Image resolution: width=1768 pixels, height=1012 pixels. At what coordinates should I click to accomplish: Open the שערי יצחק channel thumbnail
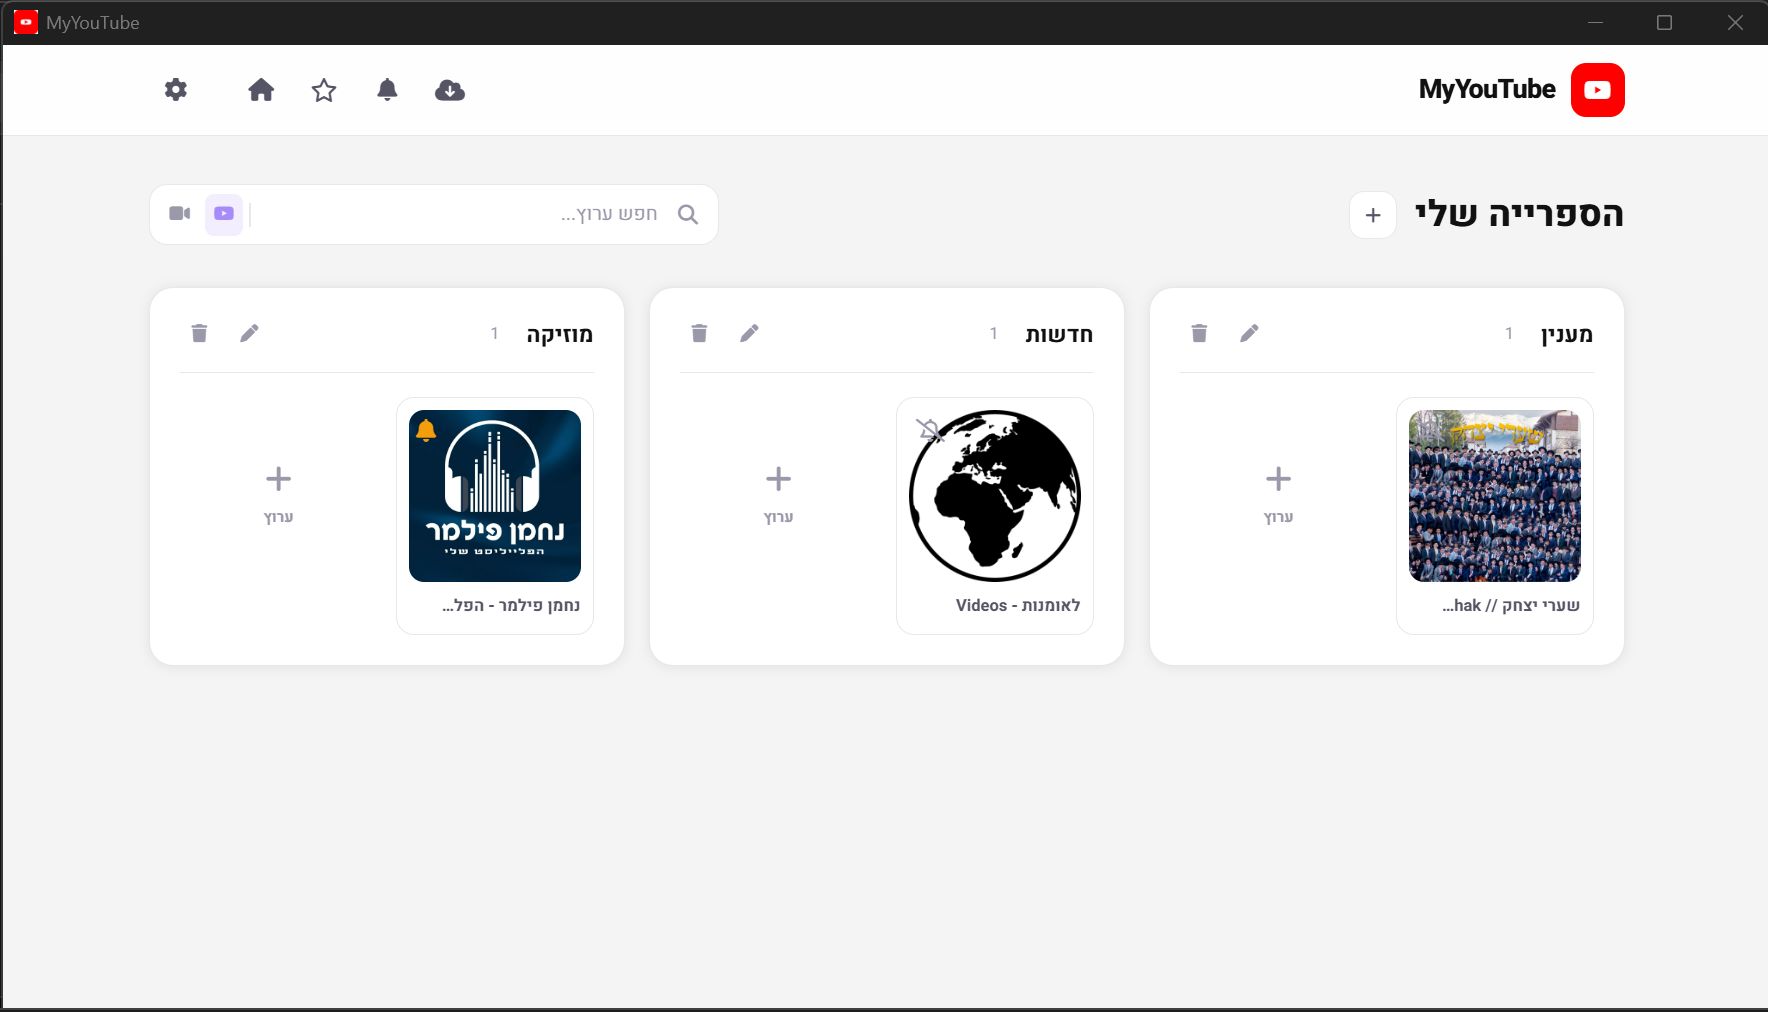[1494, 496]
